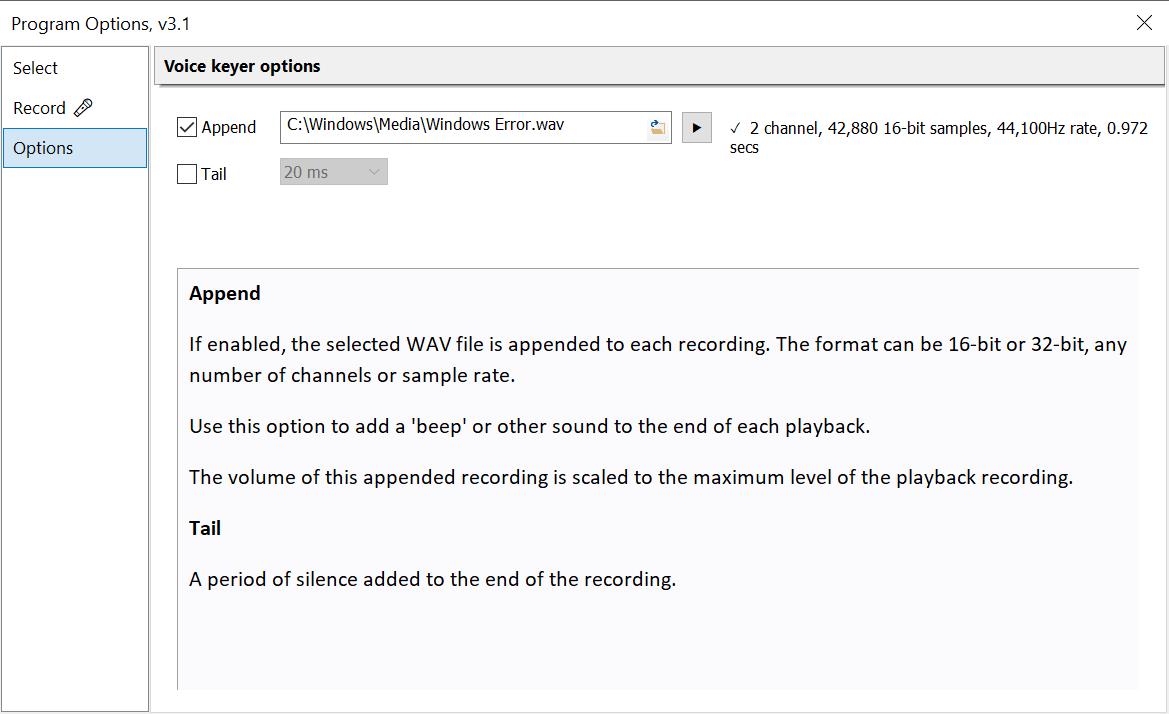This screenshot has width=1169, height=714.
Task: Play the appended Windows Error.wav sound
Action: (x=697, y=127)
